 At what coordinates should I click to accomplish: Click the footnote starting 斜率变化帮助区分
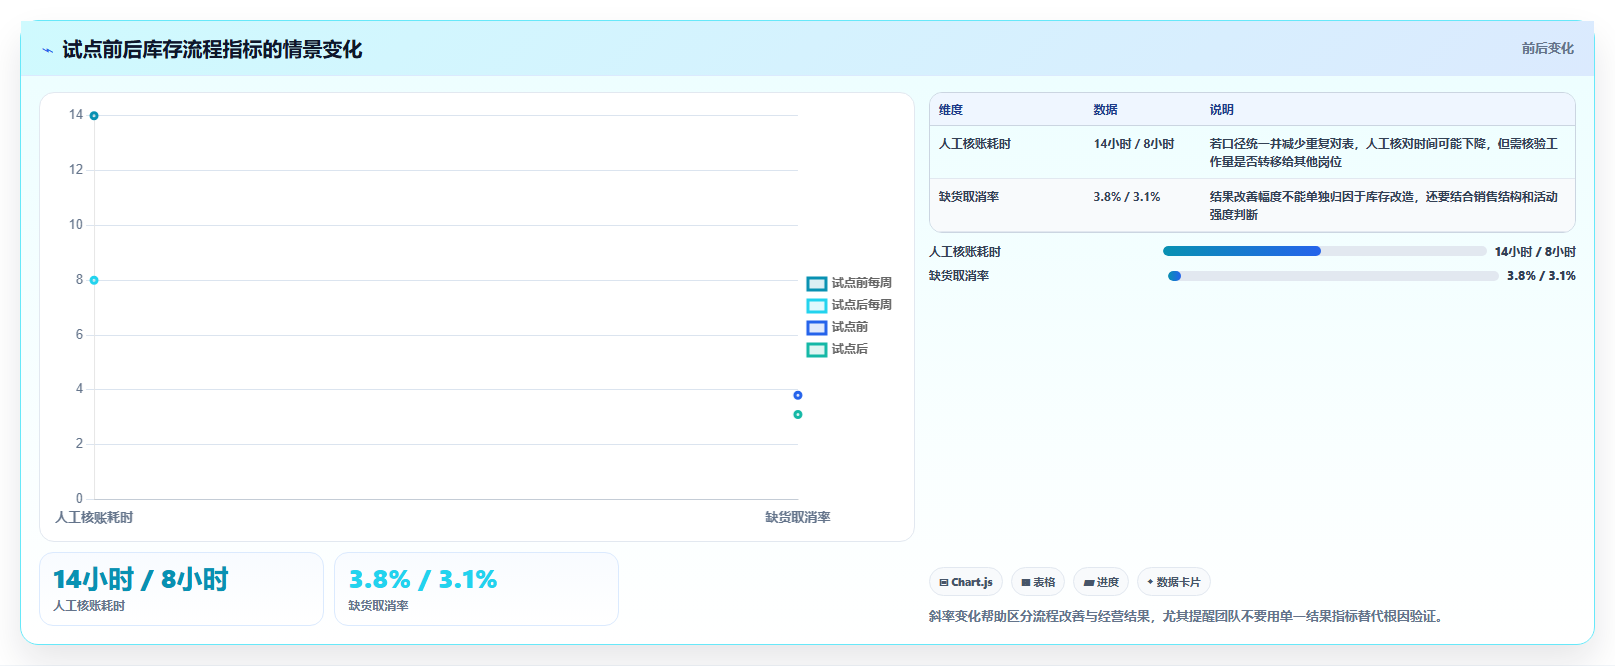tap(1188, 616)
